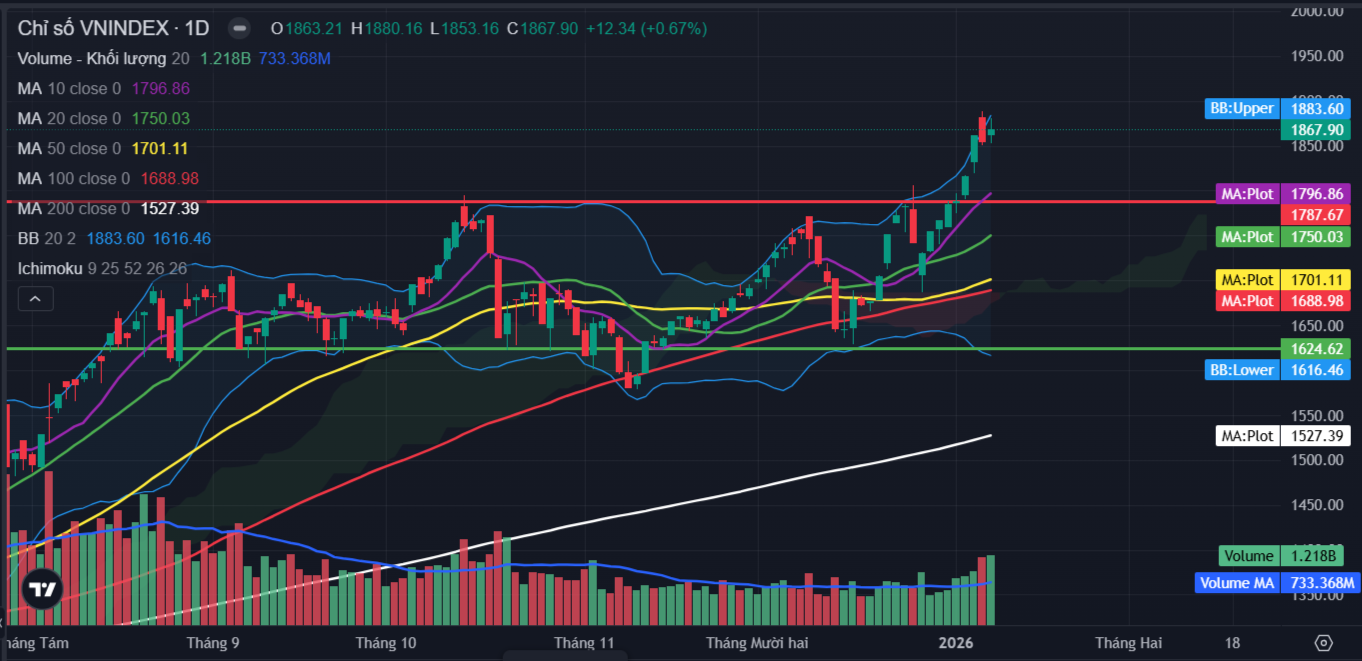Click the BB:Upper price scale label

(x=1241, y=108)
